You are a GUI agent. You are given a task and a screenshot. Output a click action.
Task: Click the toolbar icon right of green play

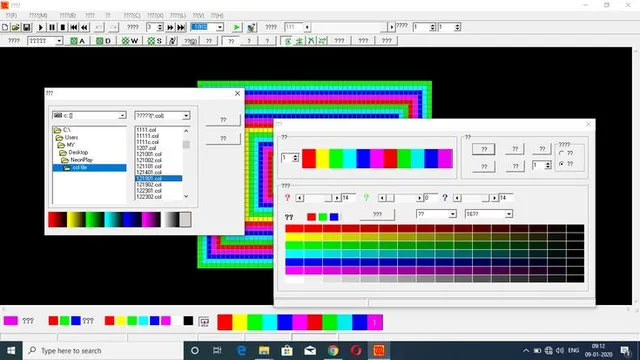tap(251, 27)
